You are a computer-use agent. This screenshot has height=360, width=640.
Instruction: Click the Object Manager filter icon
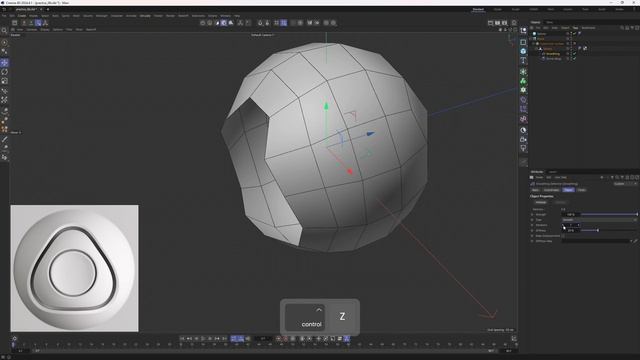632,28
